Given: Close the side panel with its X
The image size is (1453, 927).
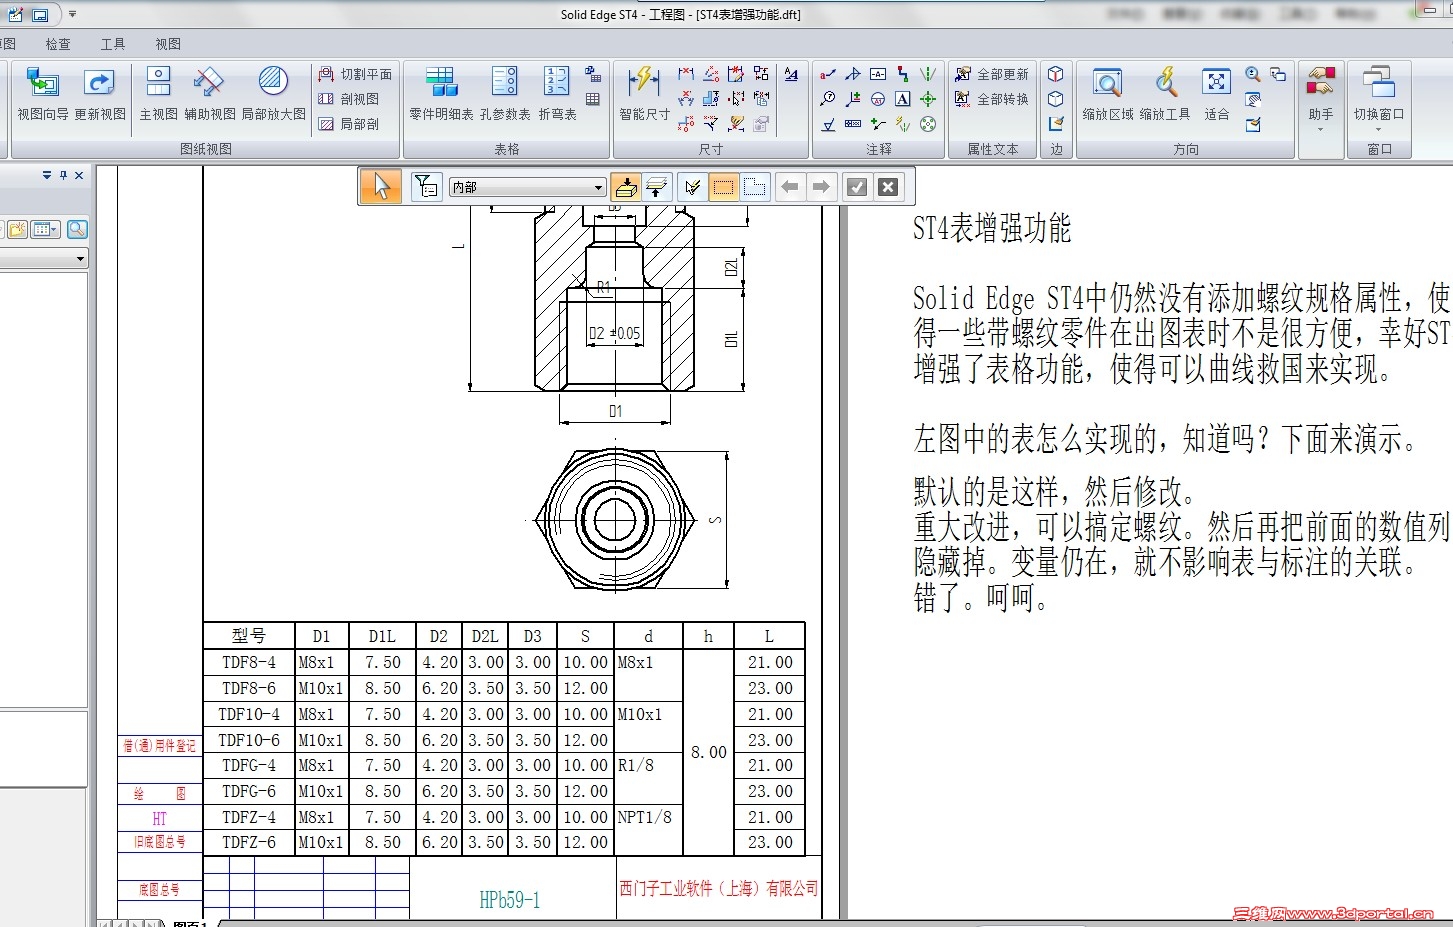Looking at the screenshot, I should [79, 175].
